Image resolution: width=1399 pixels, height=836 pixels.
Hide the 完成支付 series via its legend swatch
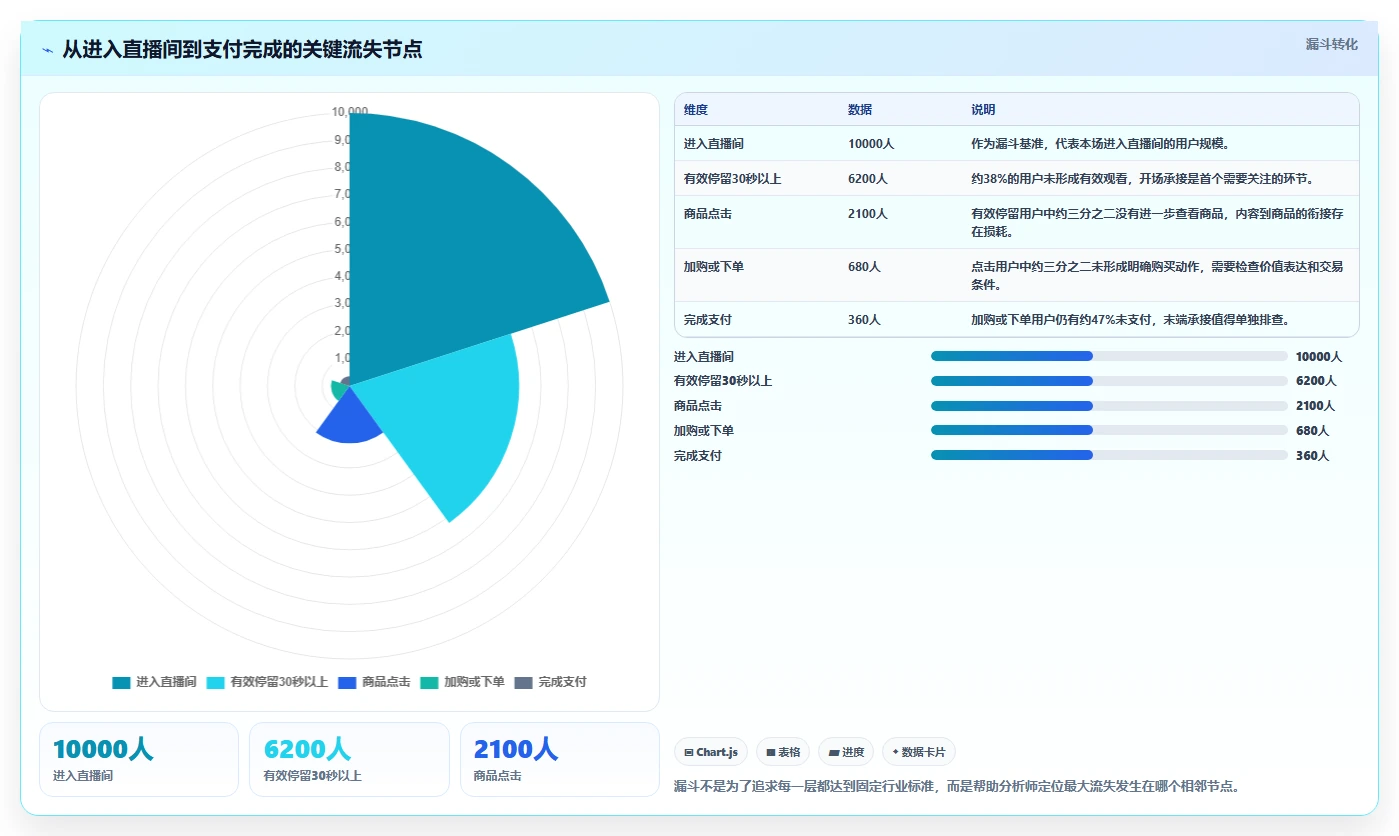click(524, 682)
